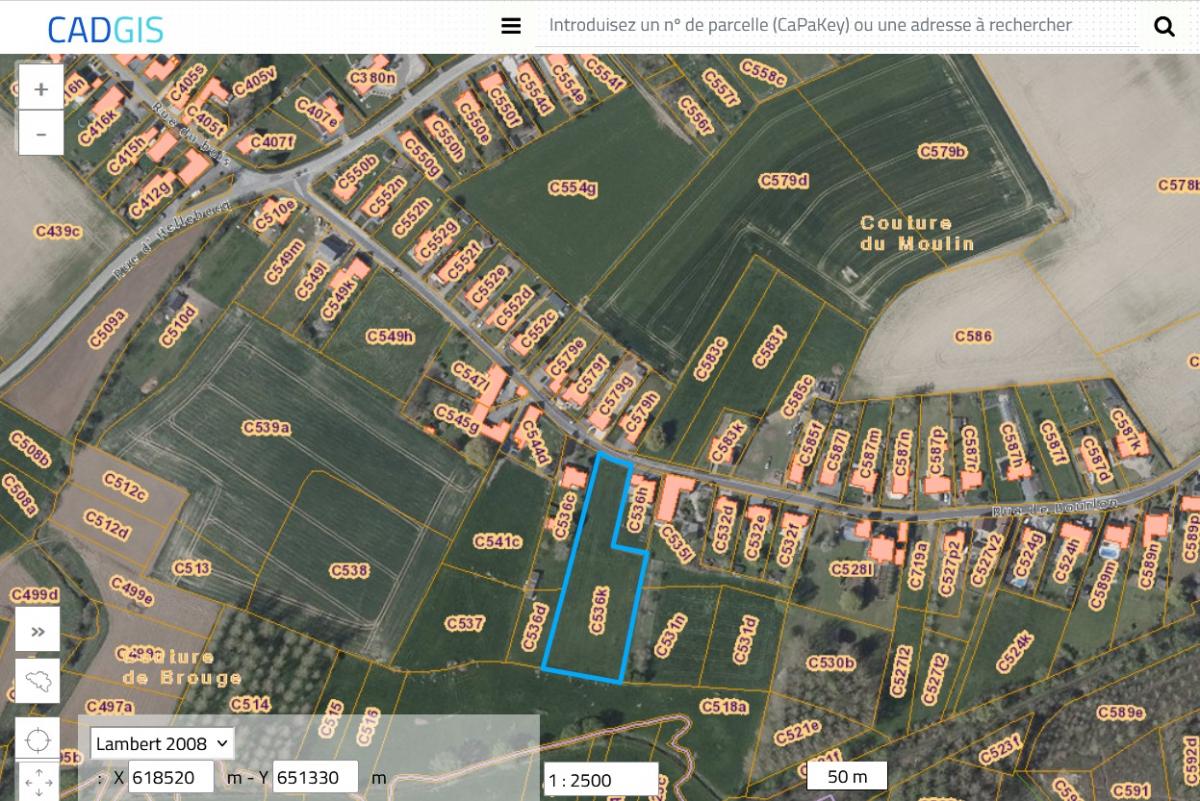This screenshot has height=801, width=1200.
Task: Click the 1 : 2500 scale field
Action: coord(601,780)
